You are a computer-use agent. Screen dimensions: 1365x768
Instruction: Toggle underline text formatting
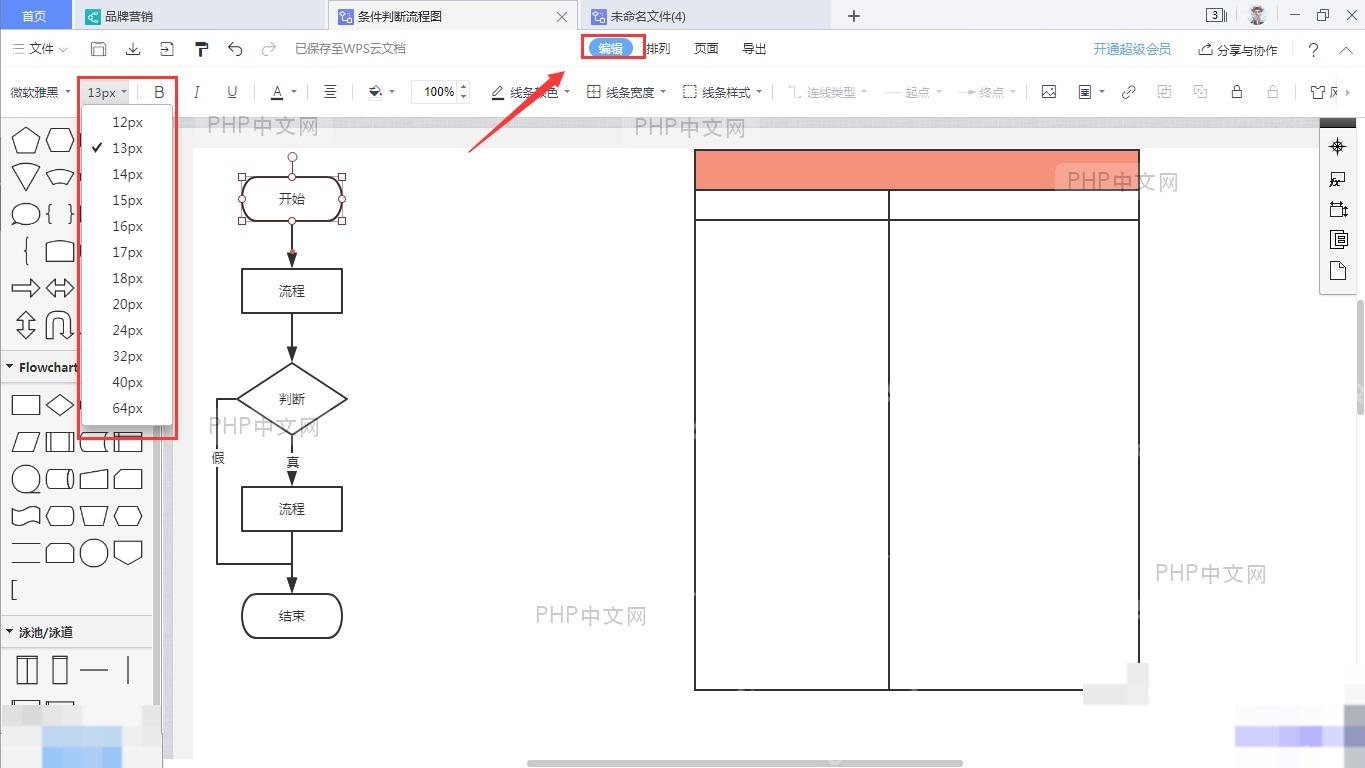tap(232, 92)
